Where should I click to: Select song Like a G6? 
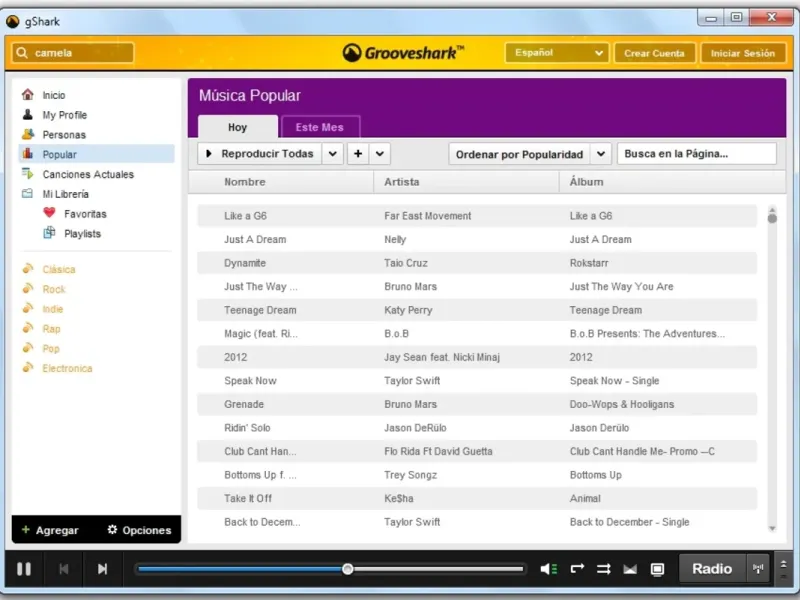pos(245,216)
